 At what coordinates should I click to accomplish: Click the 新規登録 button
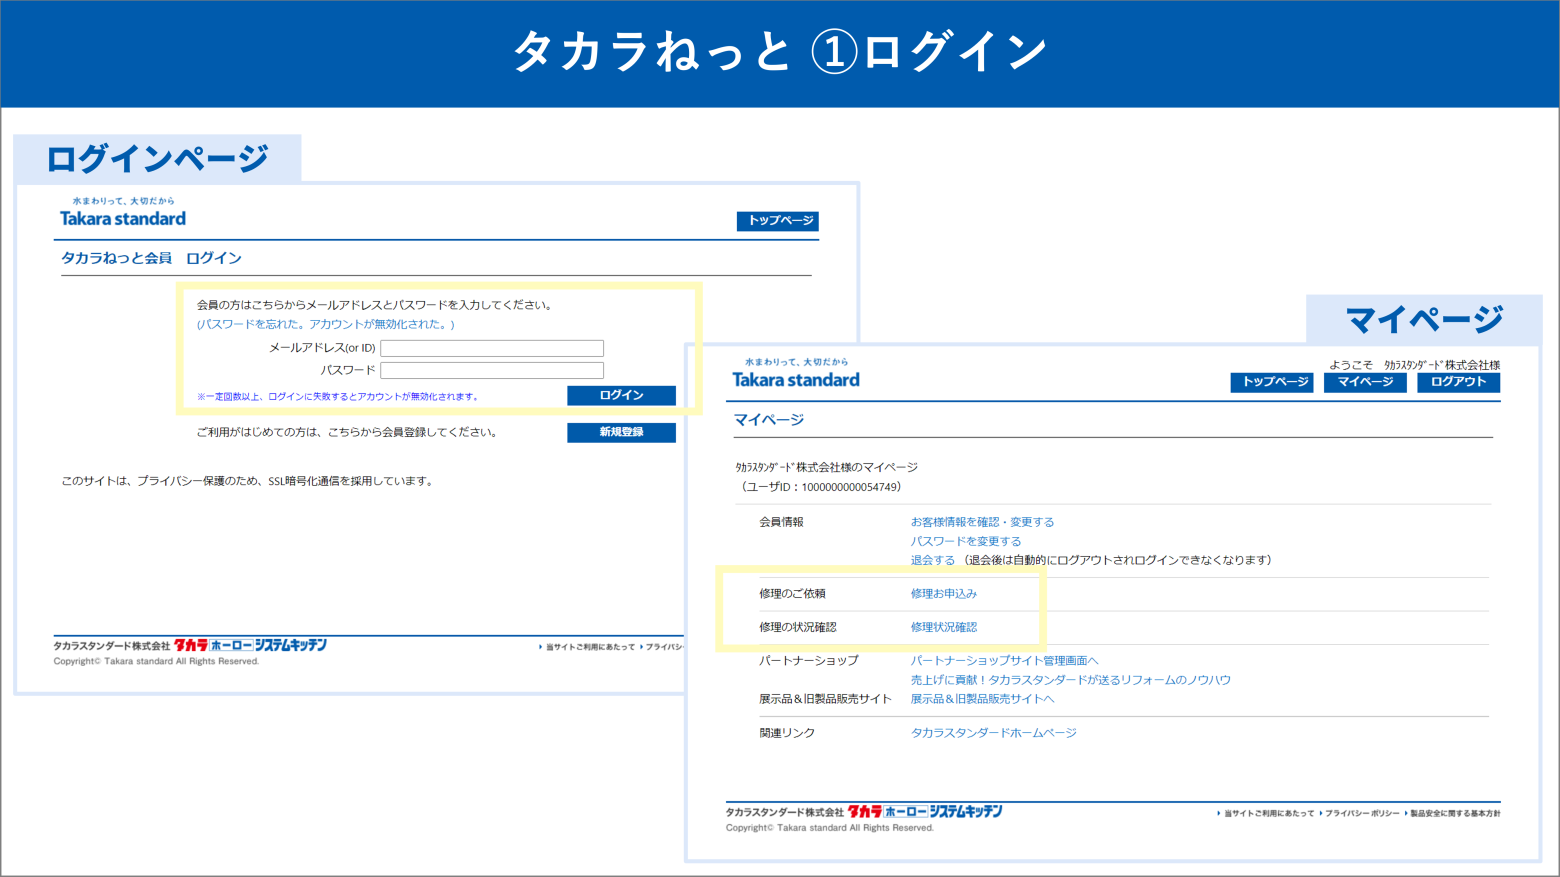(x=621, y=432)
